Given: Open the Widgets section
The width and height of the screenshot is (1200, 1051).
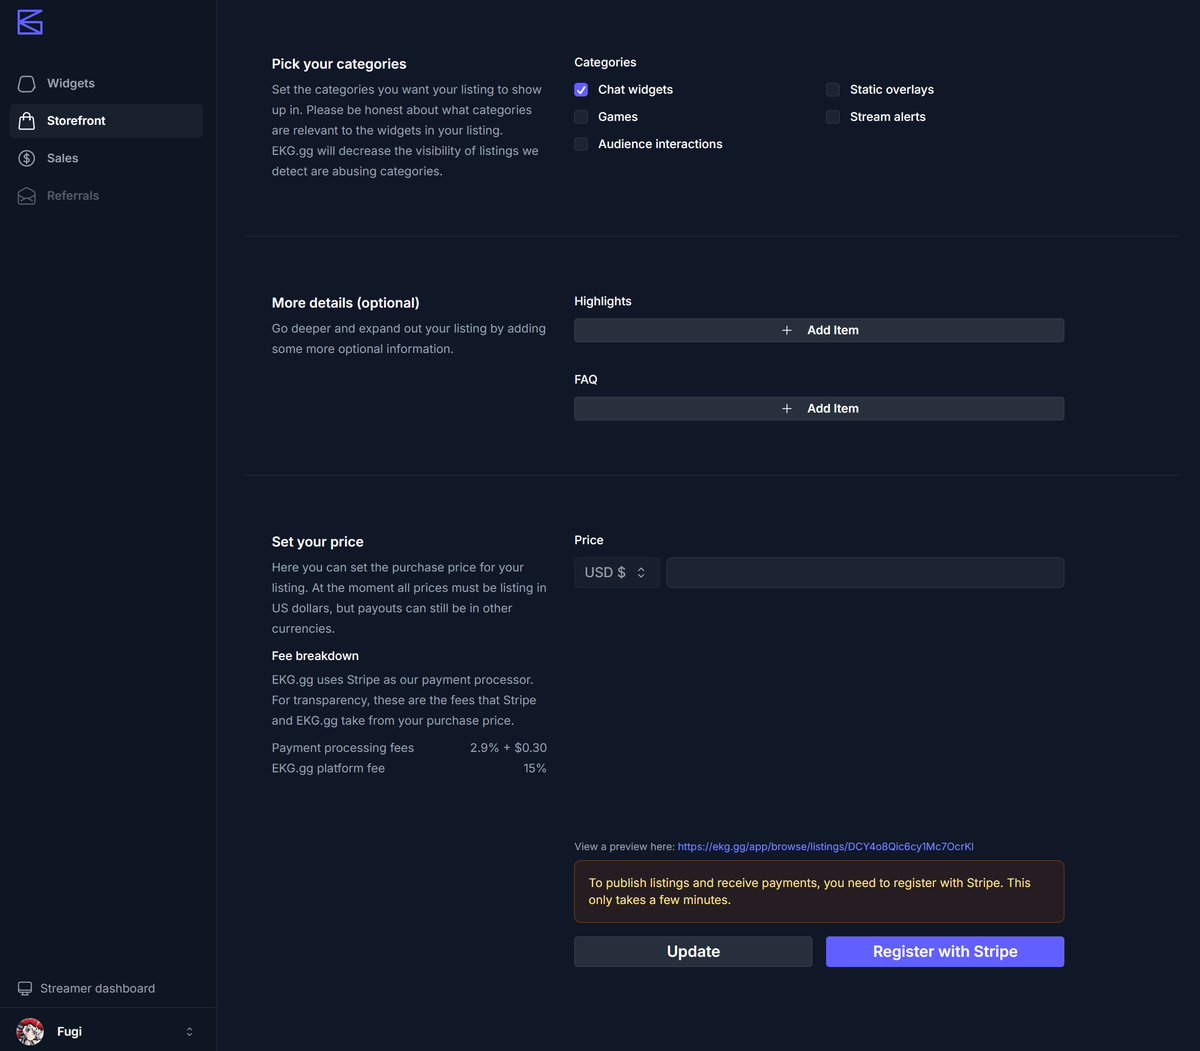Looking at the screenshot, I should pyautogui.click(x=106, y=84).
